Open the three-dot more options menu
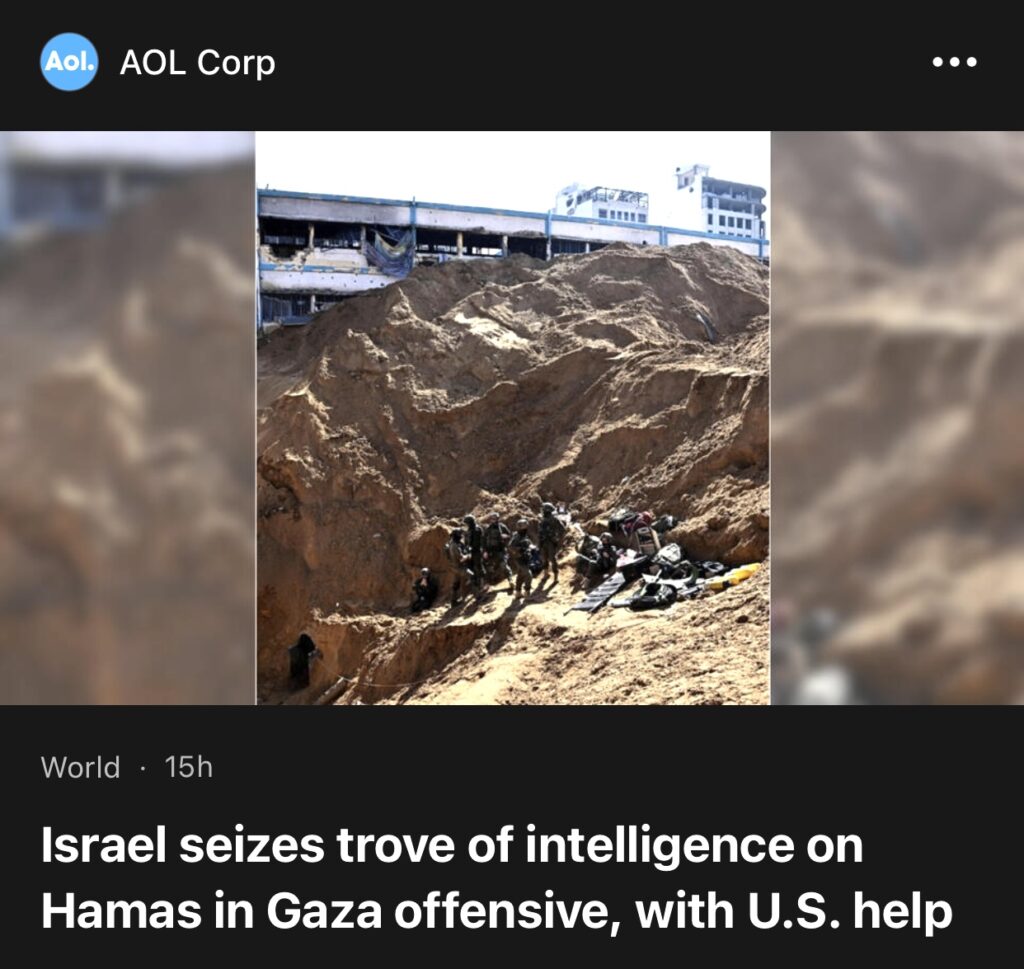 coord(954,62)
